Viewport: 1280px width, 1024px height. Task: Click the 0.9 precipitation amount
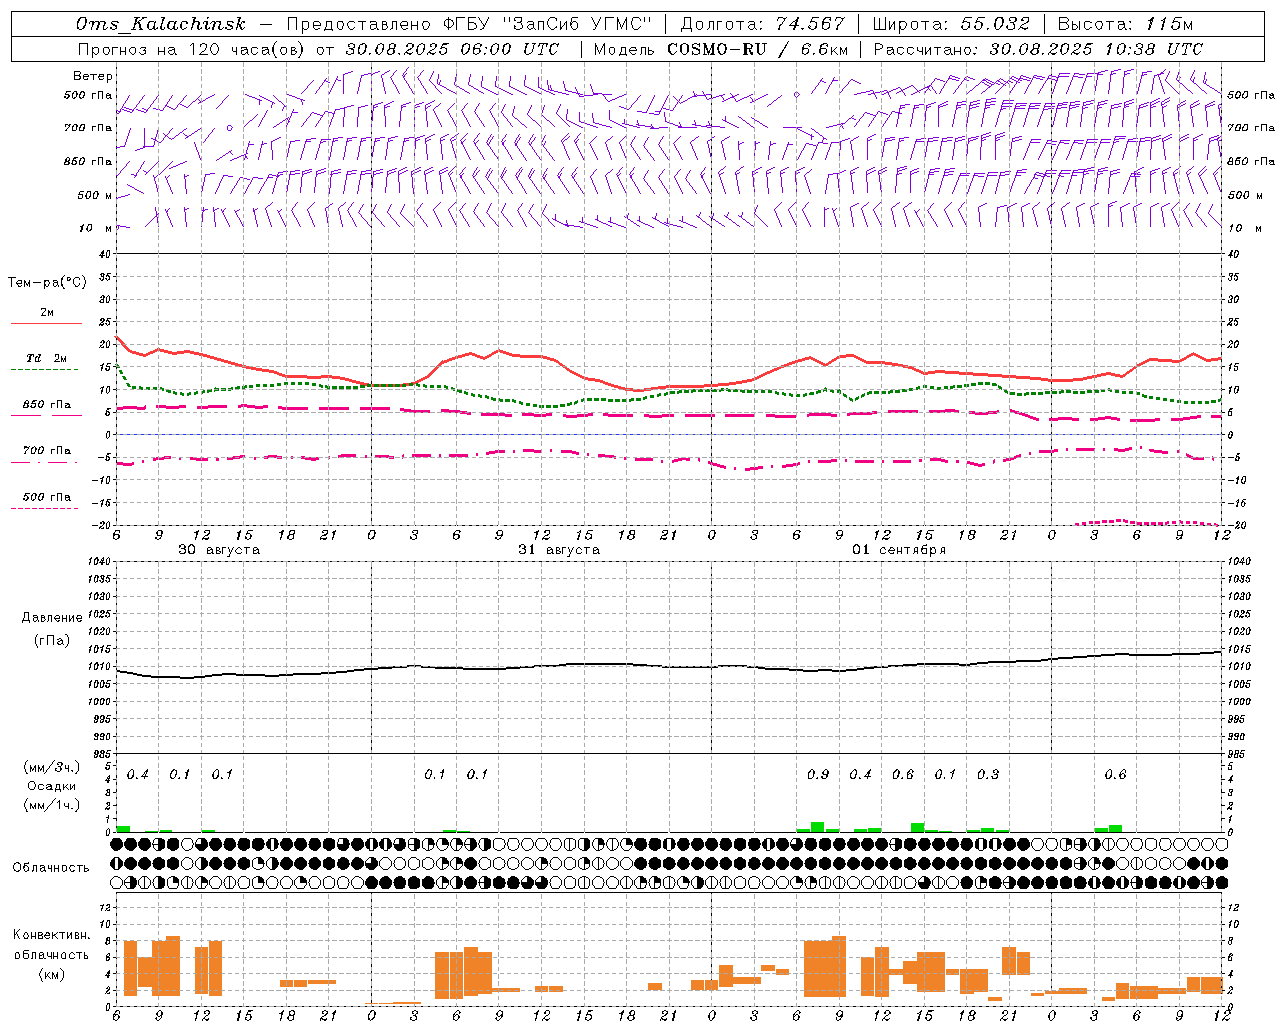click(x=818, y=775)
